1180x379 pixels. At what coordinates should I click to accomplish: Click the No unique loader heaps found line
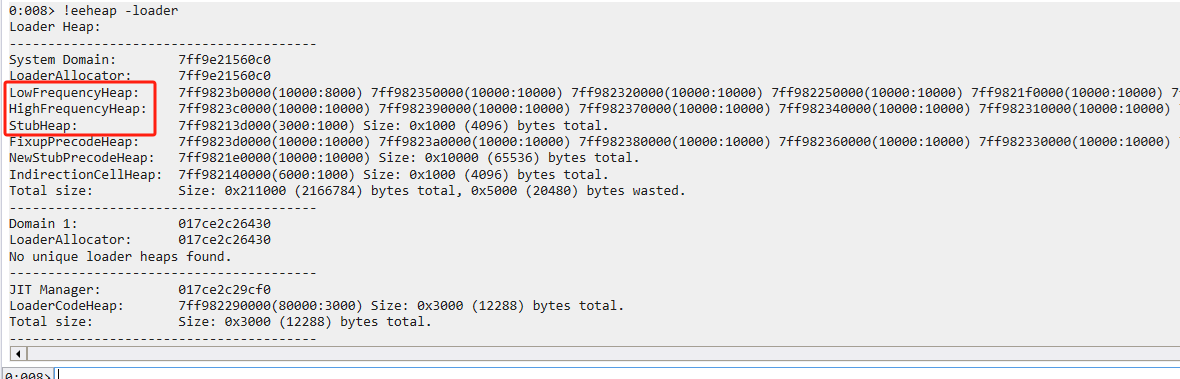[x=120, y=256]
